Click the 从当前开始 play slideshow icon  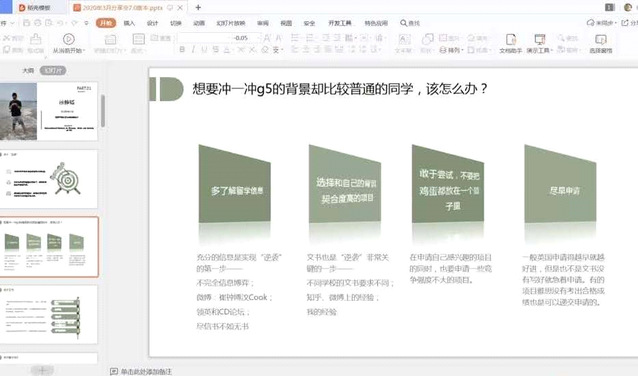pyautogui.click(x=68, y=39)
